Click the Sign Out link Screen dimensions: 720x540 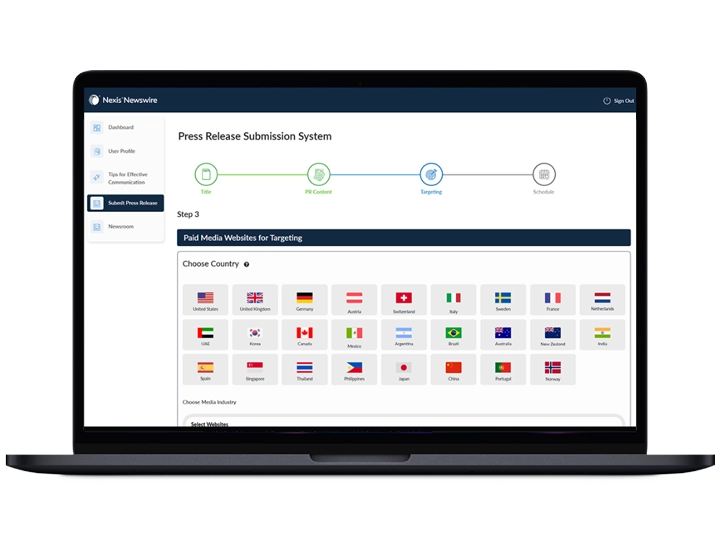pyautogui.click(x=624, y=101)
